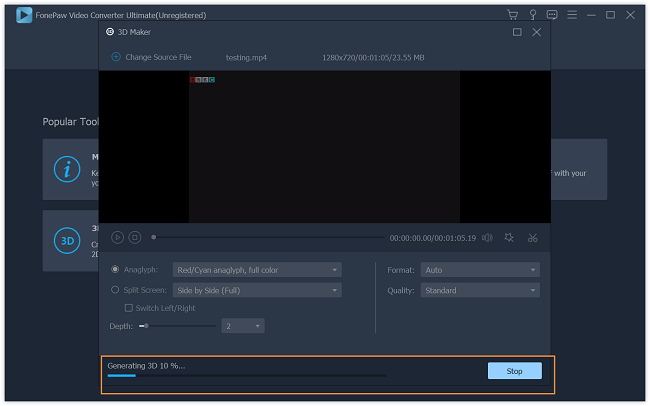Click the Generating 3D 10 % status text
Screen dimensions: 650x406
(x=146, y=366)
